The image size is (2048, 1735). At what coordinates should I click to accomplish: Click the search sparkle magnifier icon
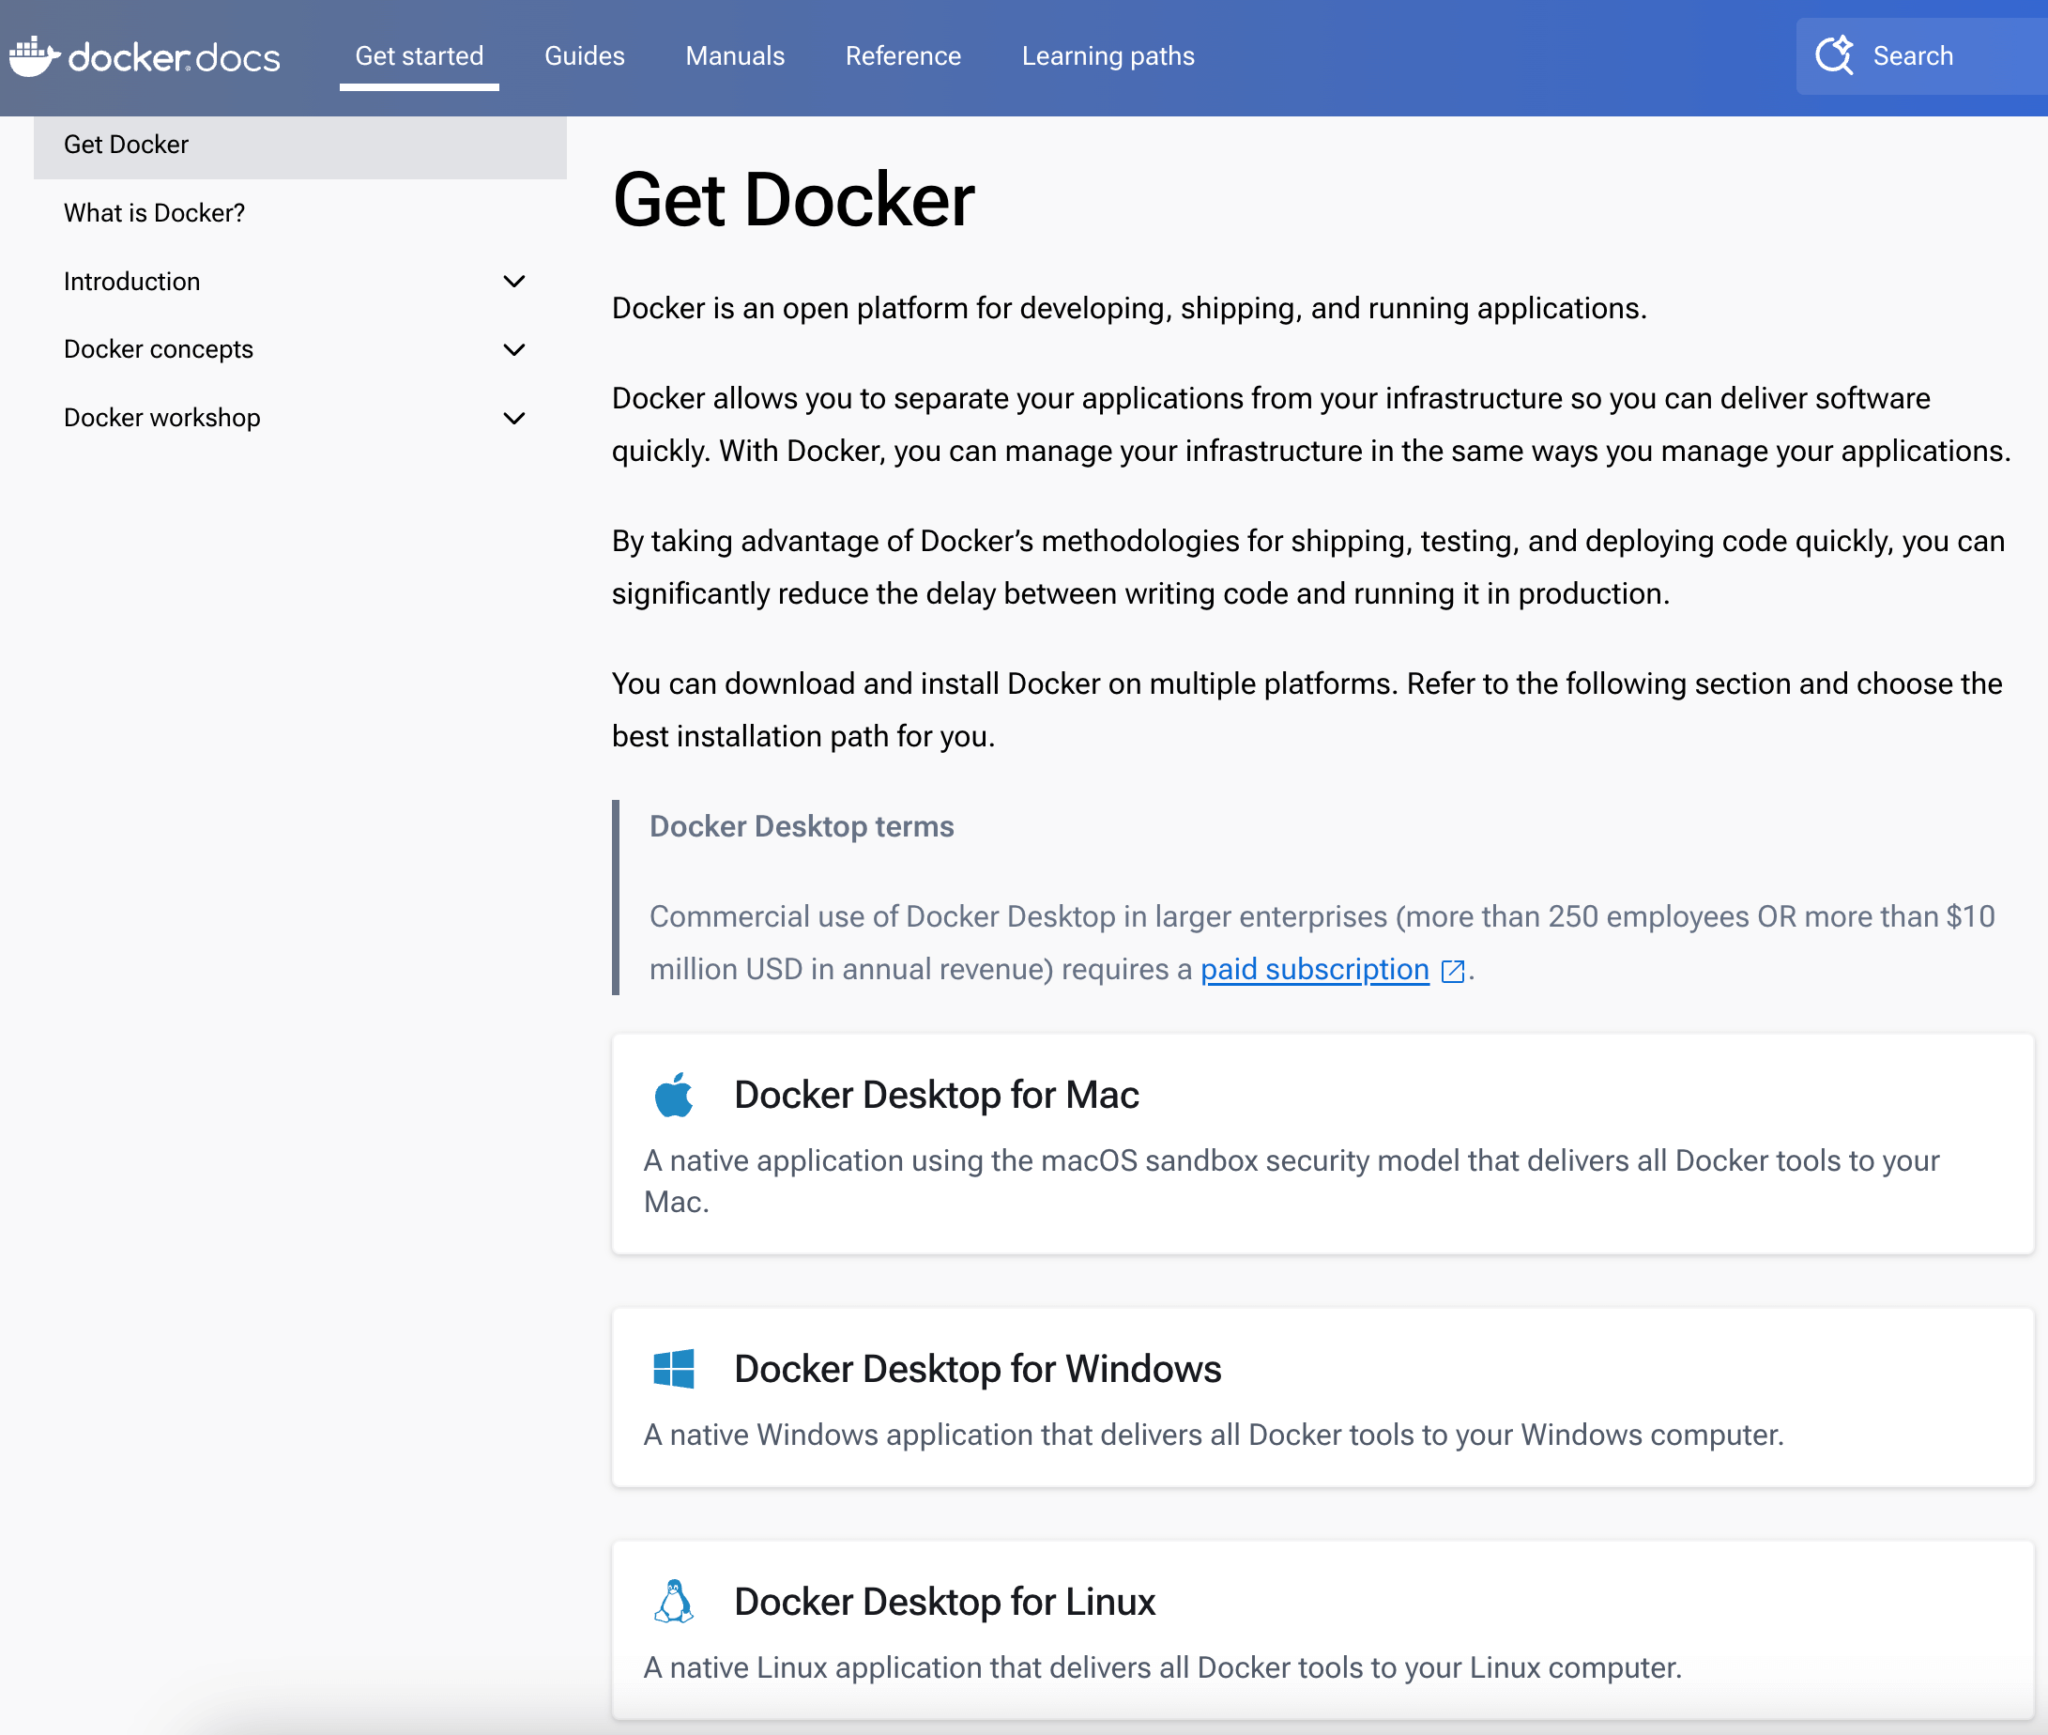click(1834, 55)
